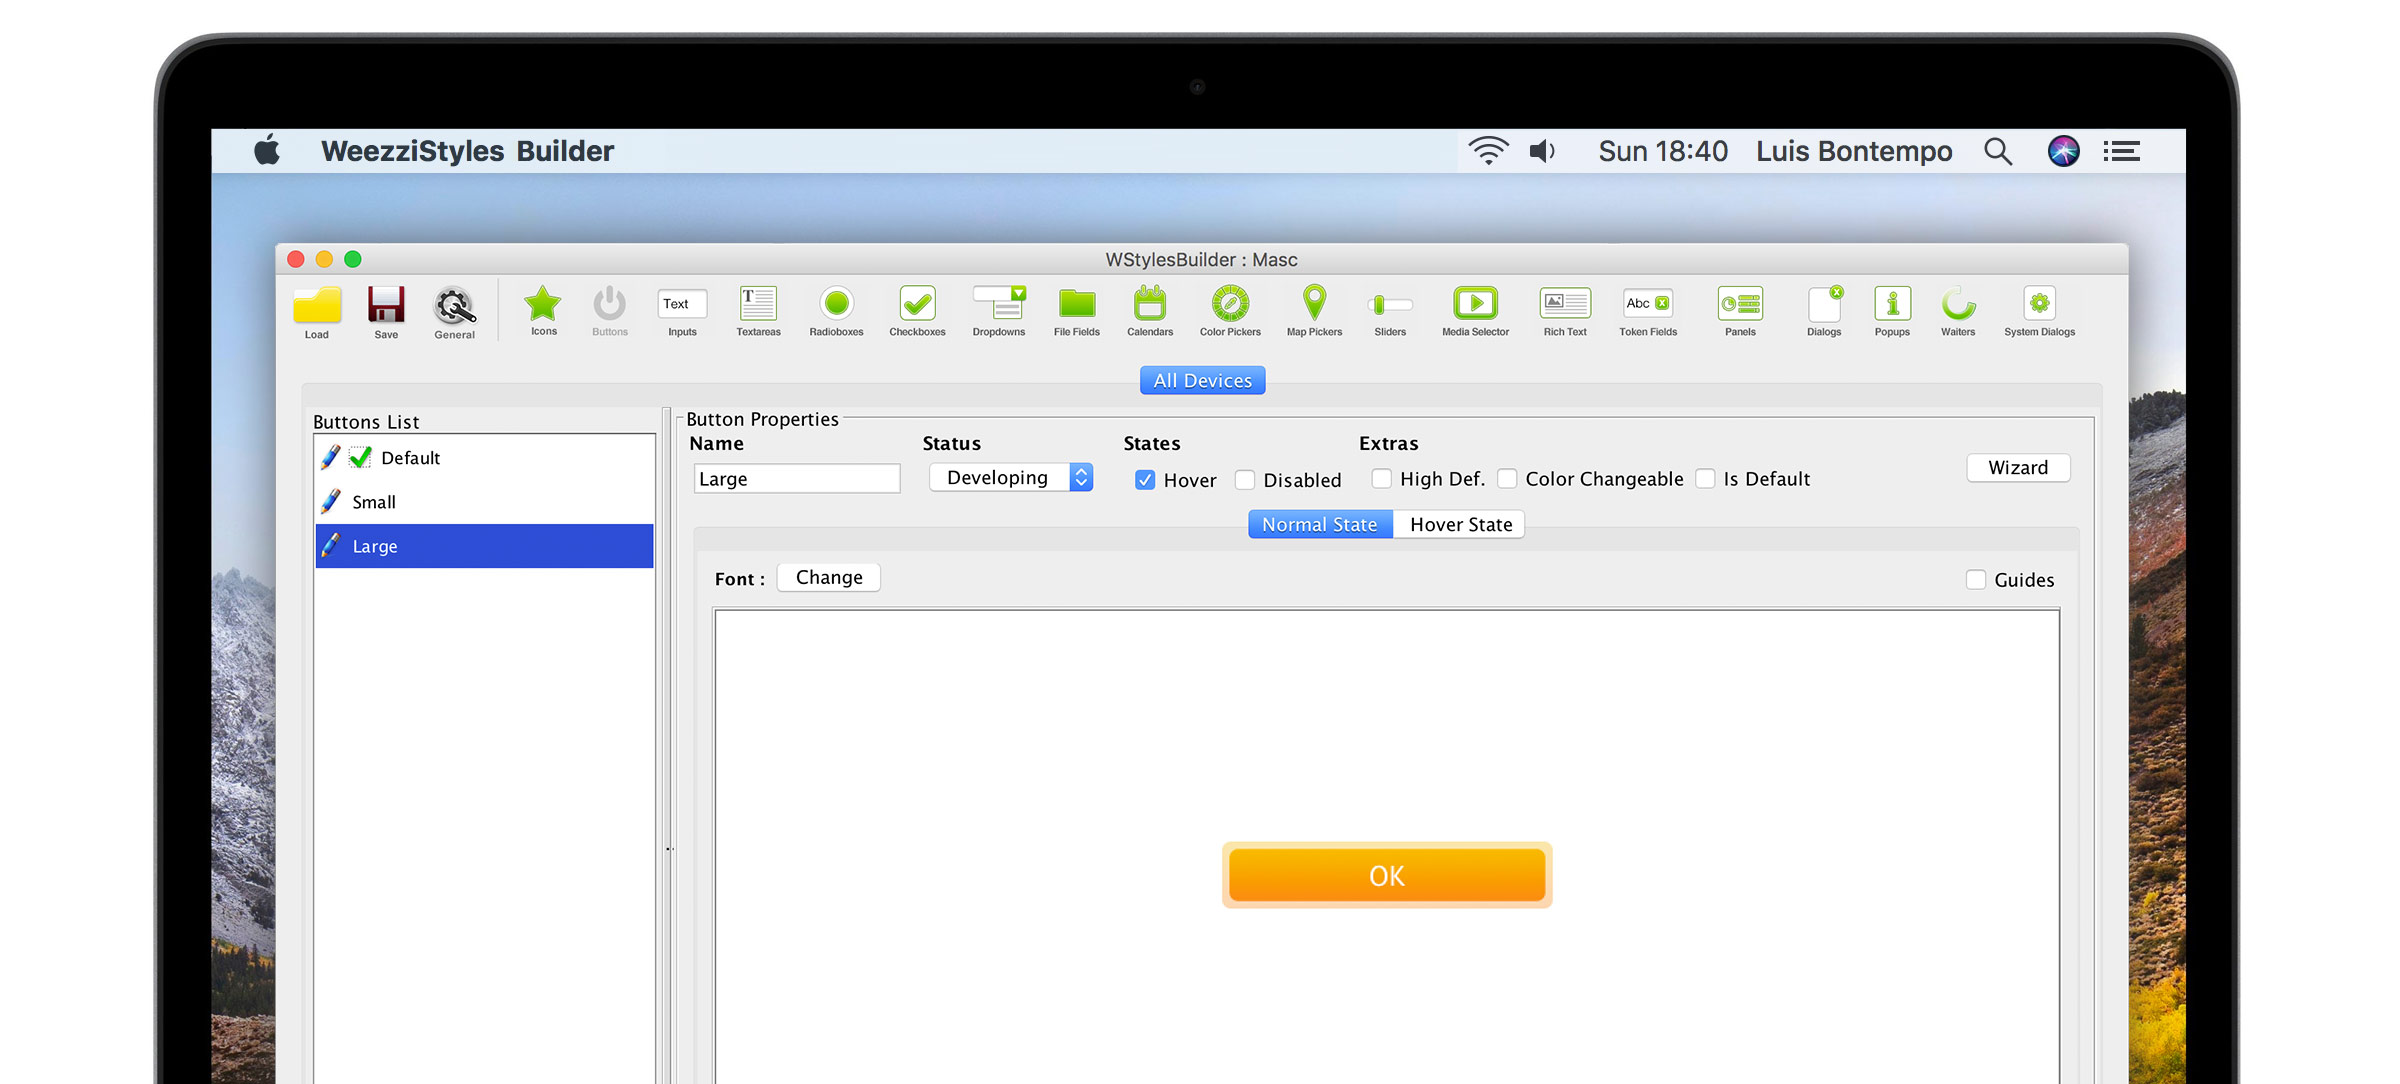The image size is (2400, 1084).
Task: Open the WeezziStyles Builder menu
Action: click(467, 151)
